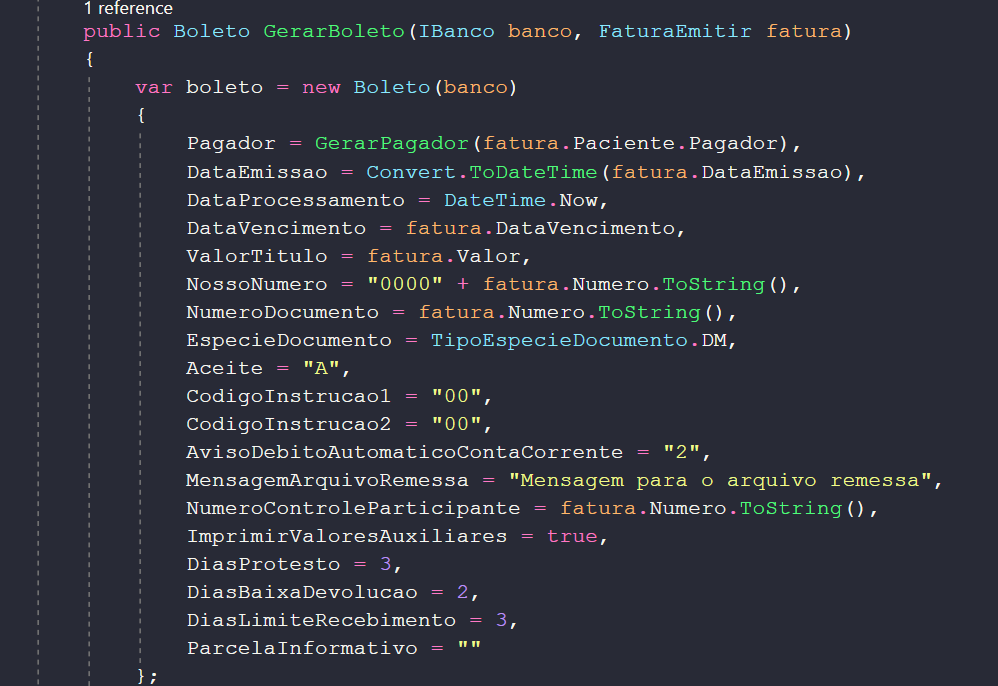The width and height of the screenshot is (998, 686).
Task: Select the IBanco interface type
Action: 456,31
